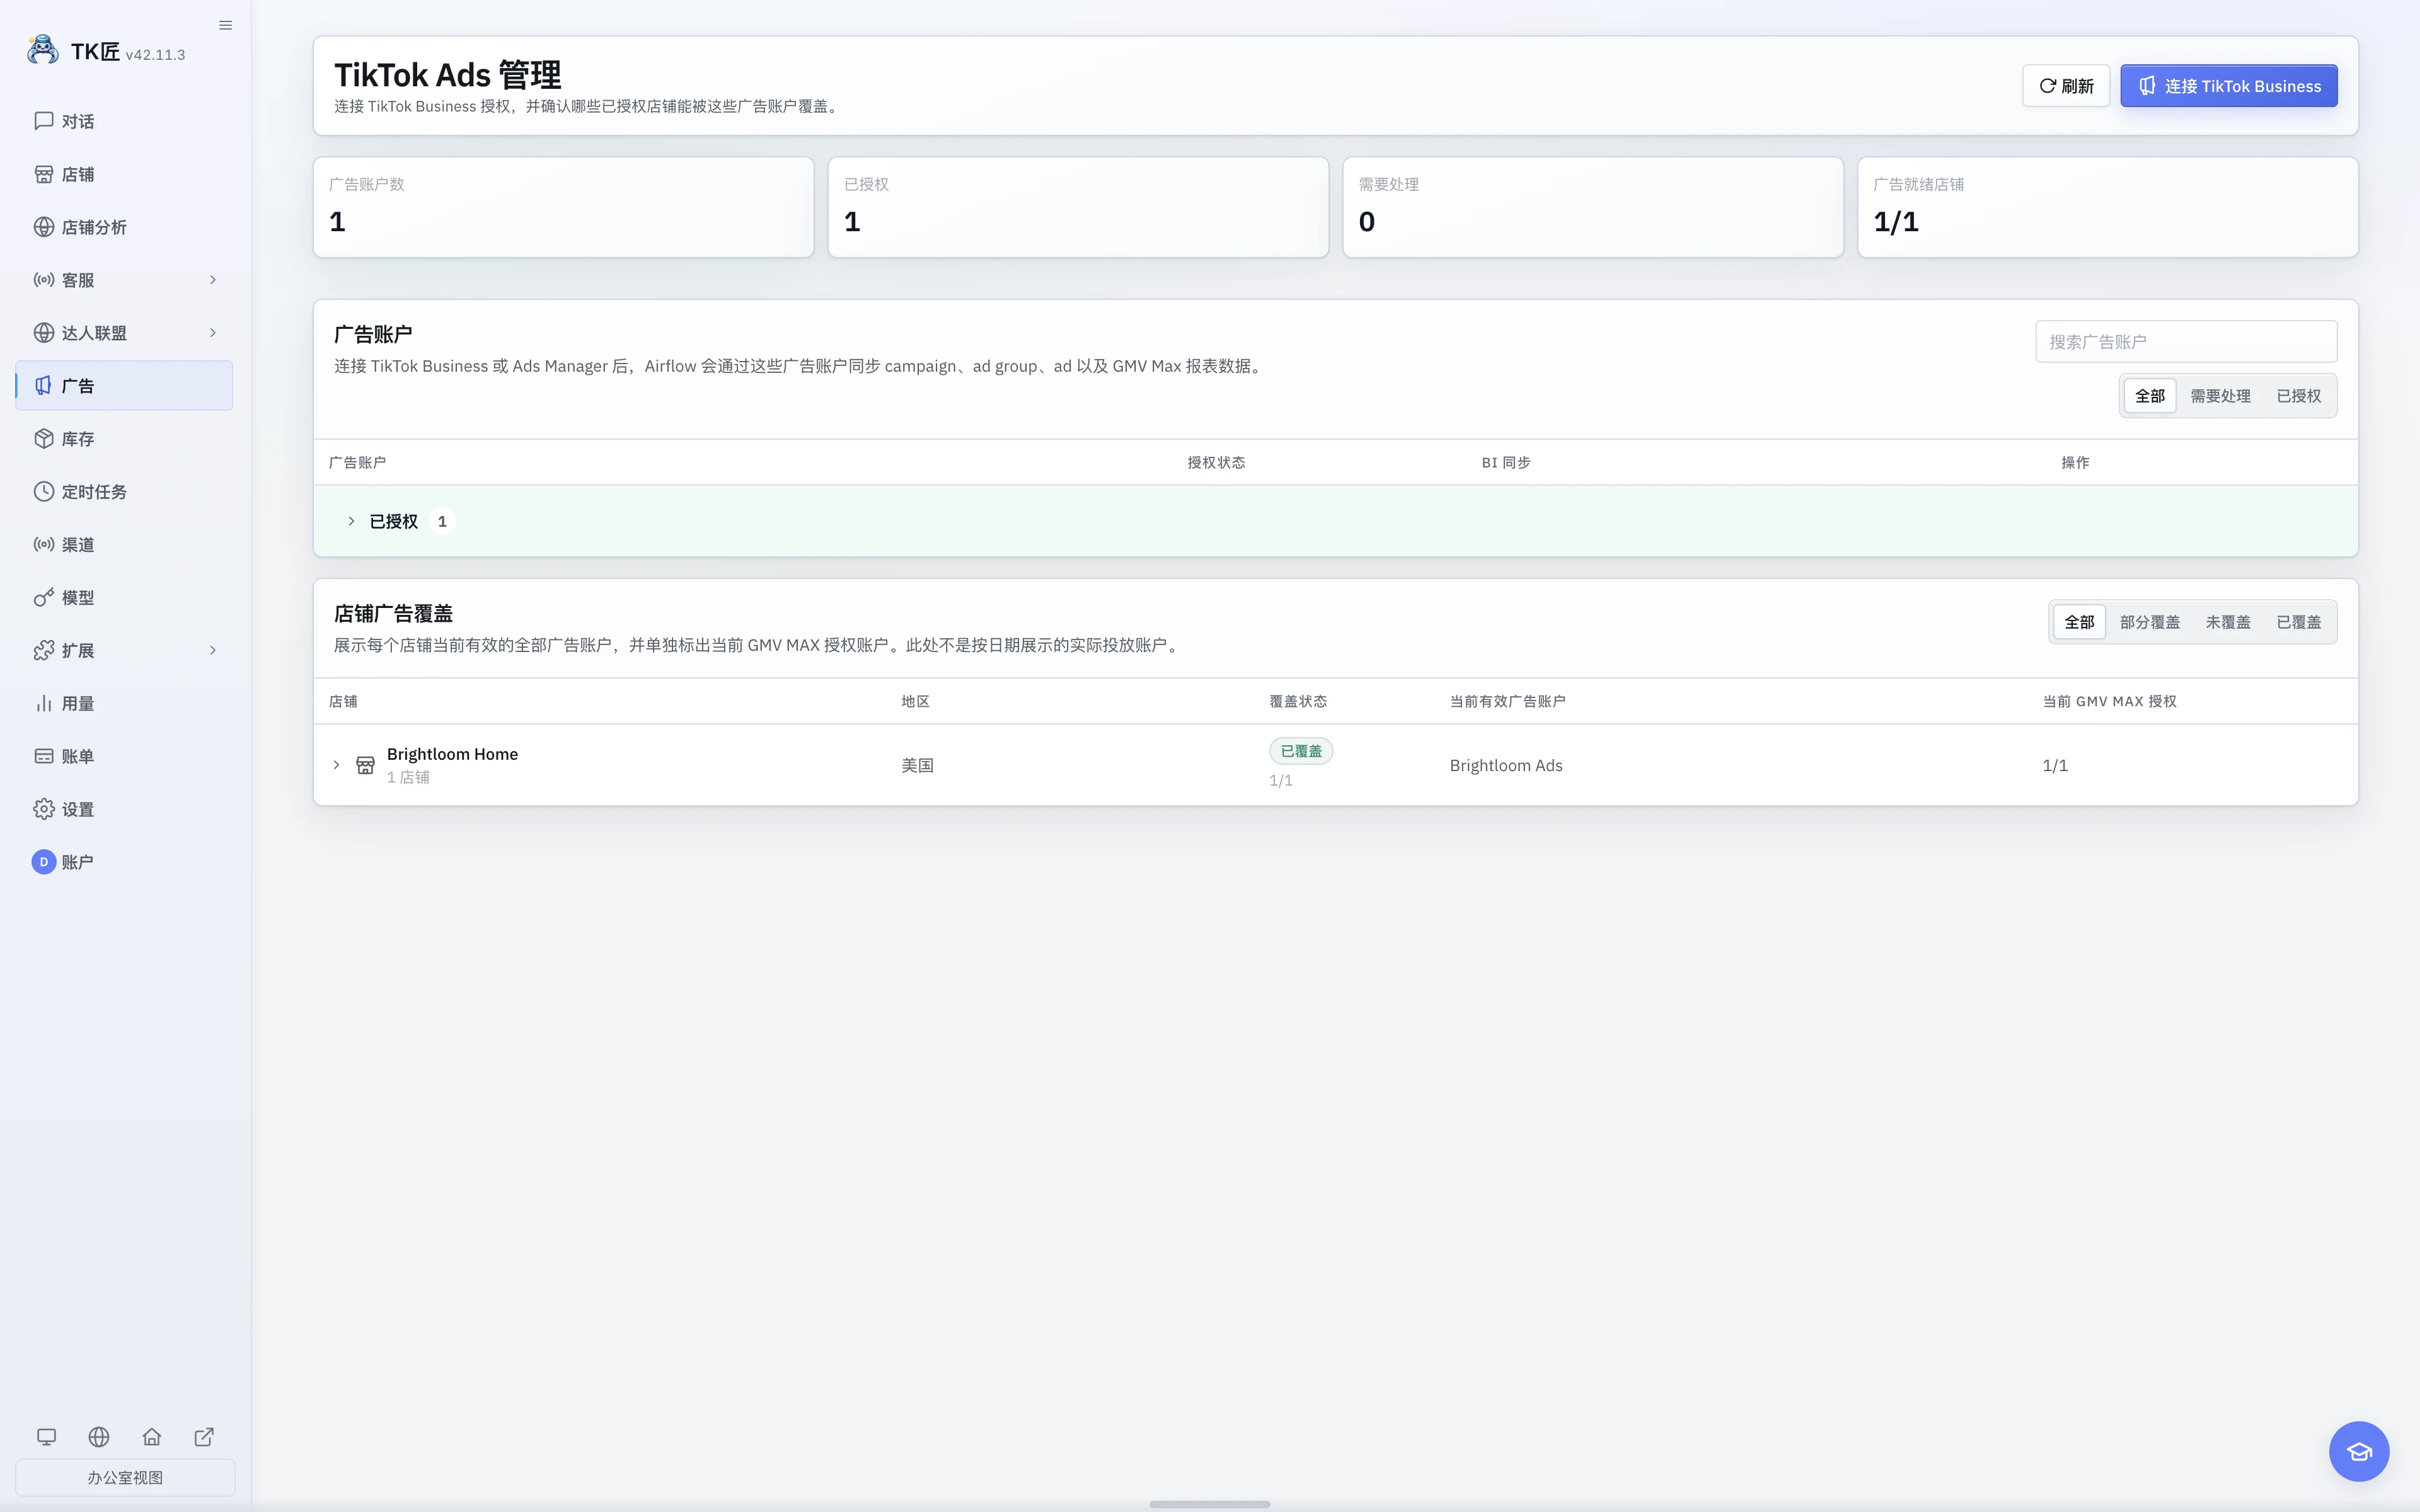
Task: Click the Brightloom Ads account cell
Action: [1506, 765]
